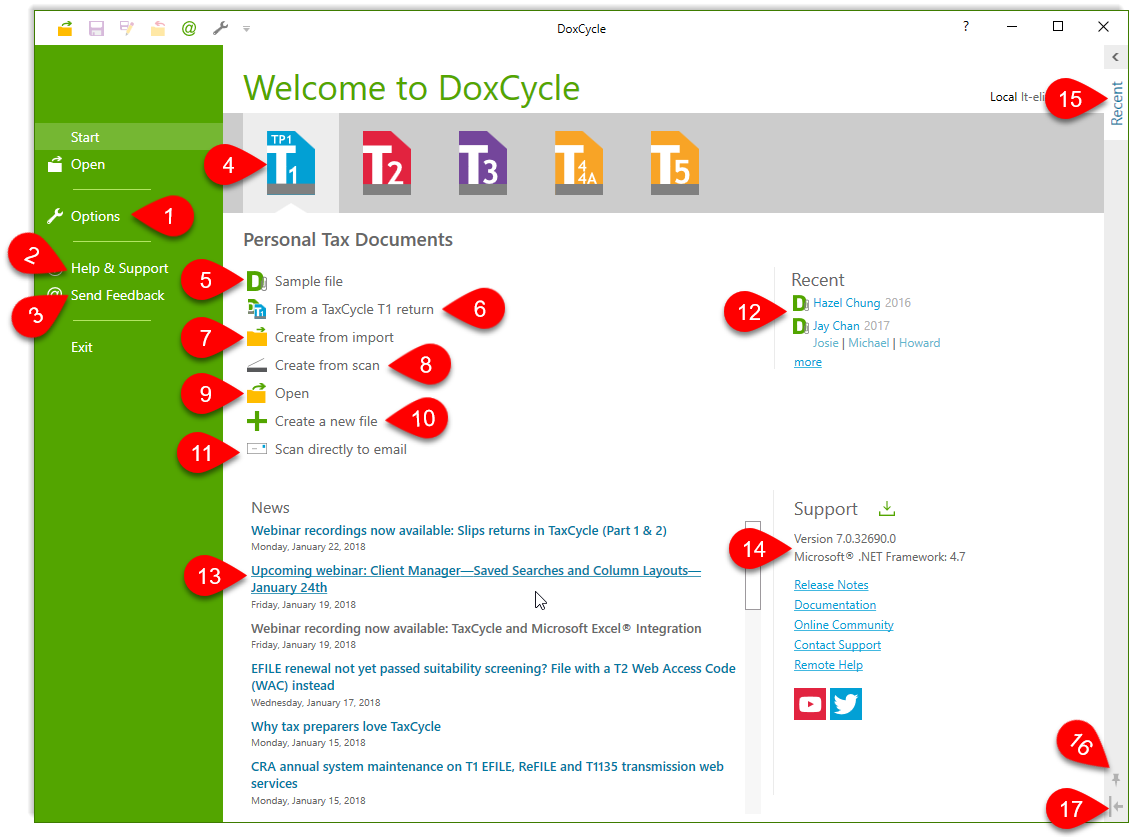Open the Recent vertical side tab
The height and width of the screenshot is (837, 1129).
click(x=1117, y=103)
